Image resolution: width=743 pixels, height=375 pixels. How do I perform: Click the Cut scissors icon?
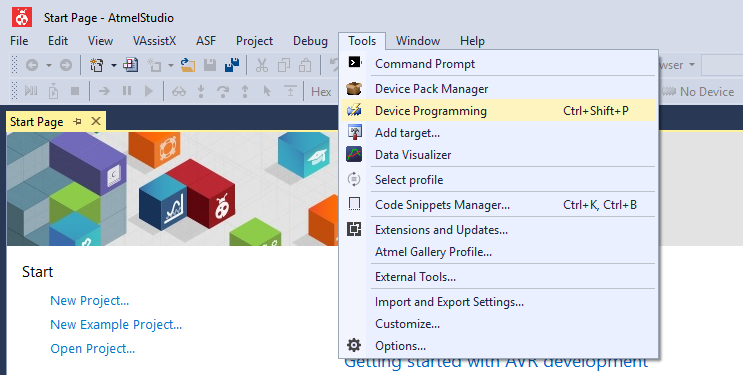tap(262, 65)
